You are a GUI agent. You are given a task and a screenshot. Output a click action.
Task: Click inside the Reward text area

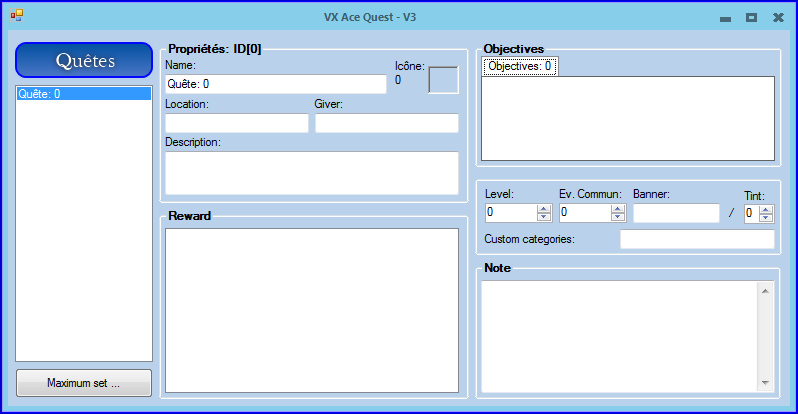(x=311, y=310)
